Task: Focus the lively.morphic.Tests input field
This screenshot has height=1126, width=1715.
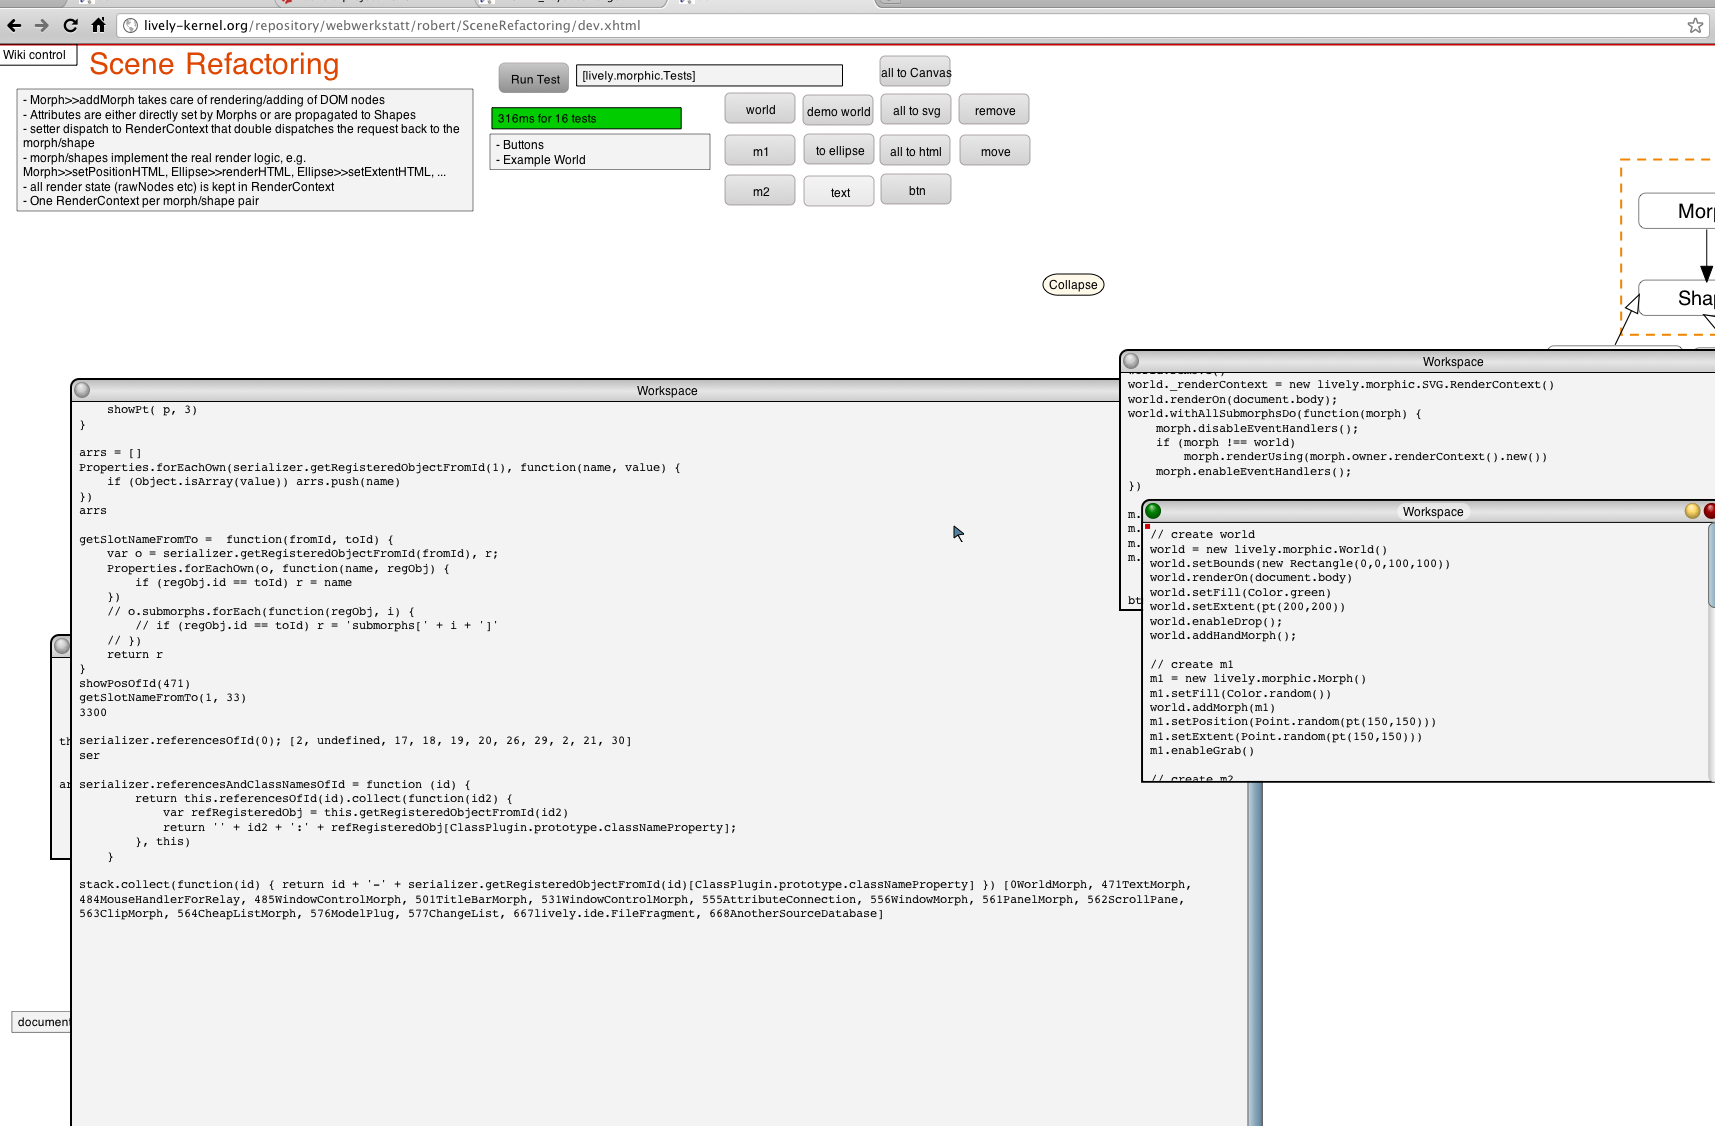Action: pos(709,75)
